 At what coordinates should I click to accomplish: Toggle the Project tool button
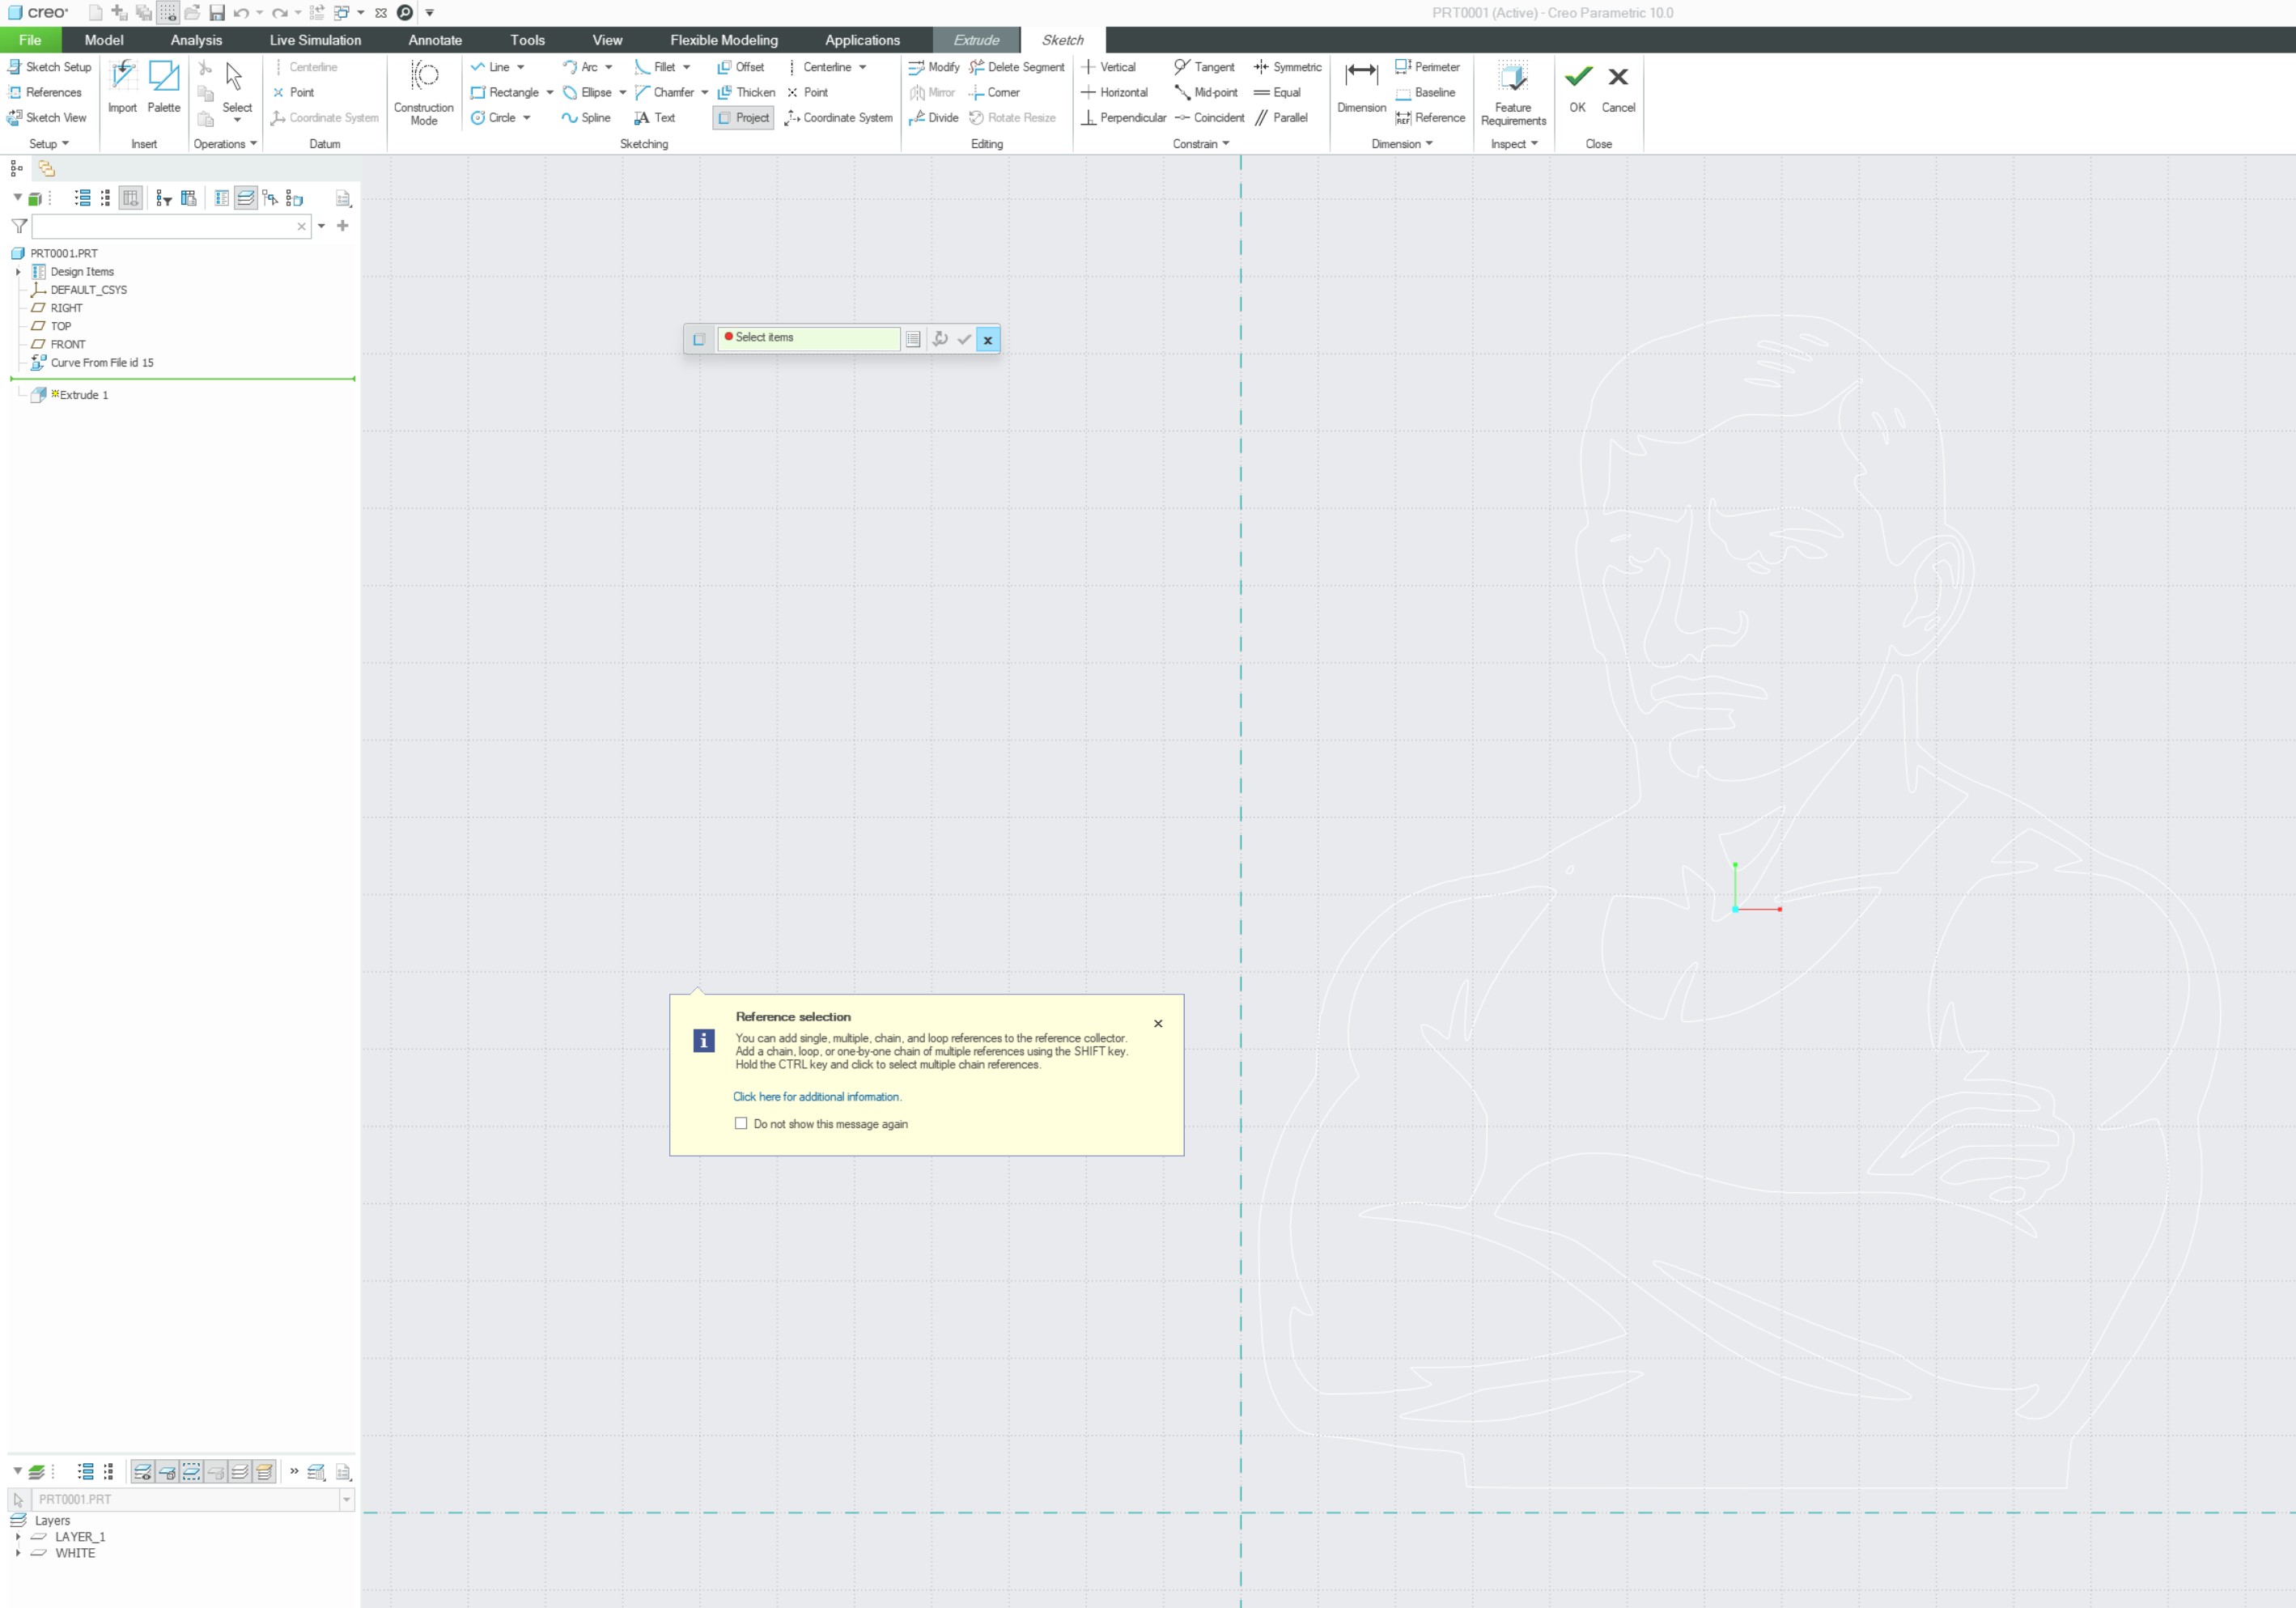pos(743,118)
